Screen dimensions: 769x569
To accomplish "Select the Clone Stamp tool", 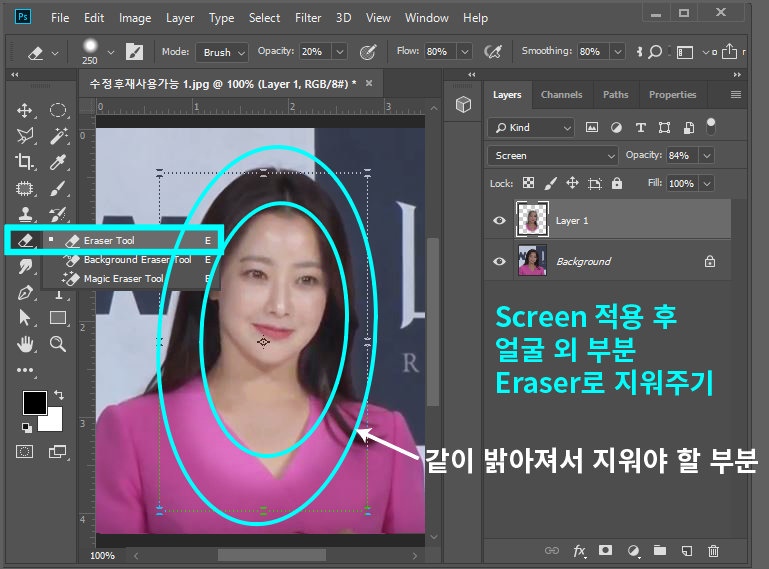I will tap(25, 214).
